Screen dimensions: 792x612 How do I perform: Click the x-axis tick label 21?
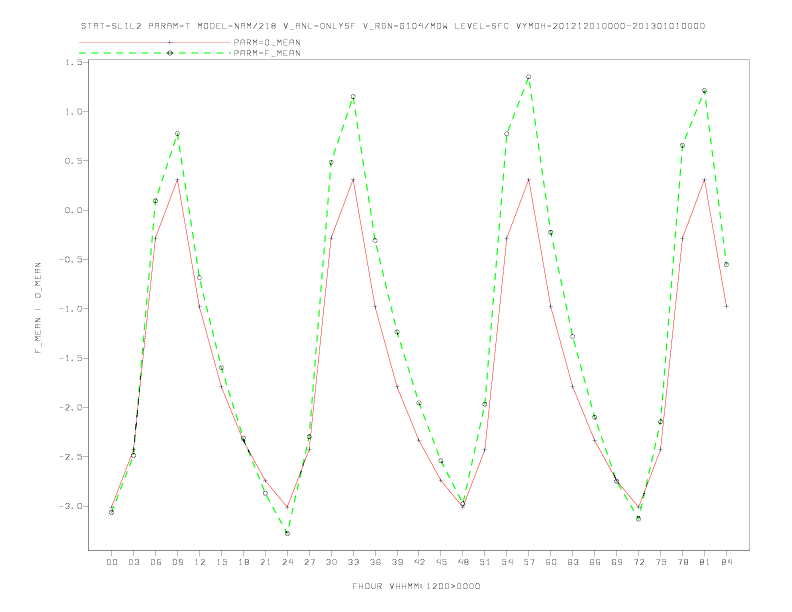(x=265, y=562)
